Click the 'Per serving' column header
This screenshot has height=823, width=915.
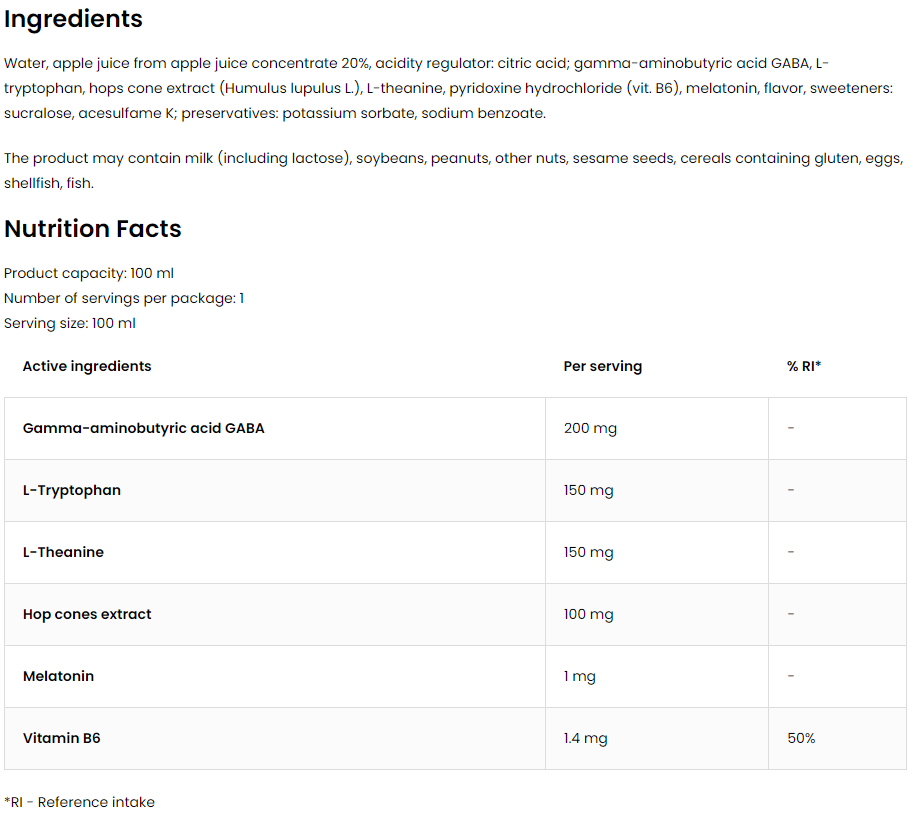(603, 366)
